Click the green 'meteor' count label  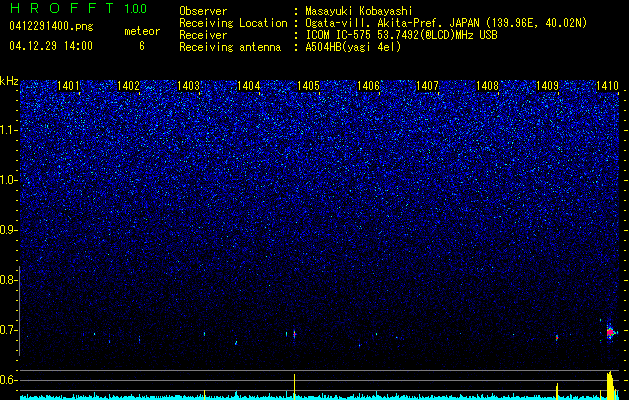(x=142, y=31)
